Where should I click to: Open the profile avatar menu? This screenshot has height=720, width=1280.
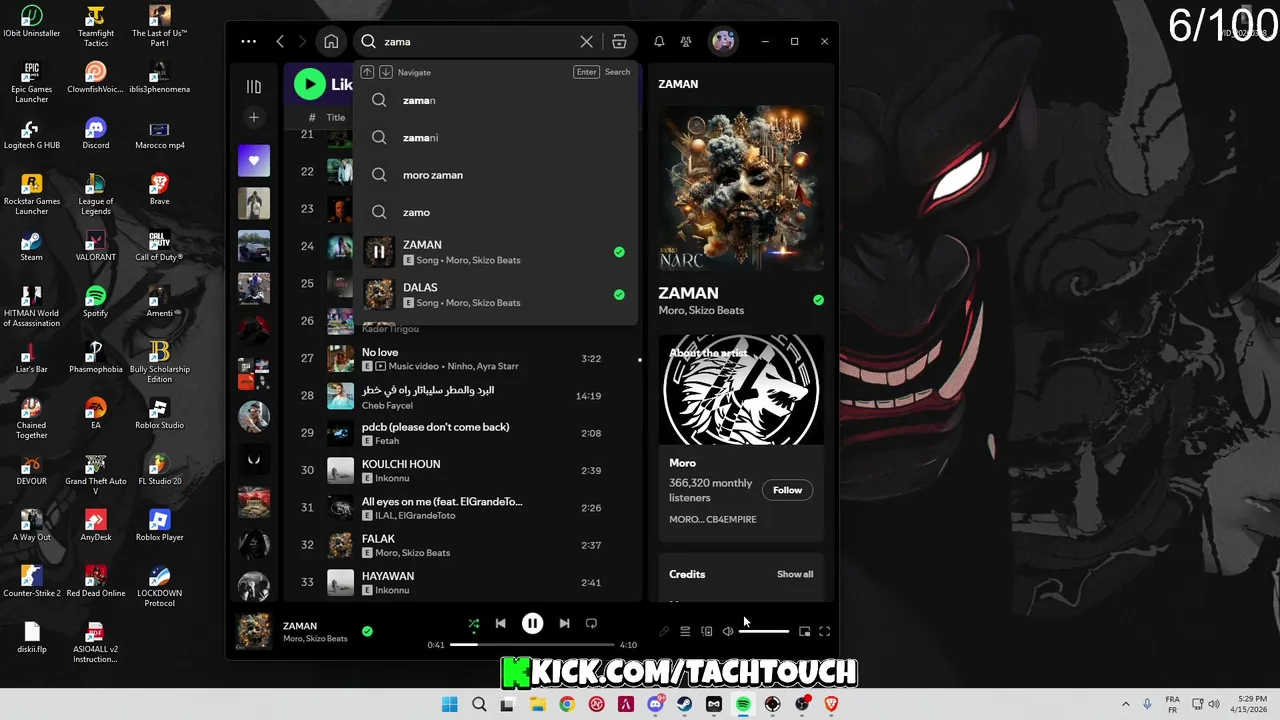coord(722,41)
